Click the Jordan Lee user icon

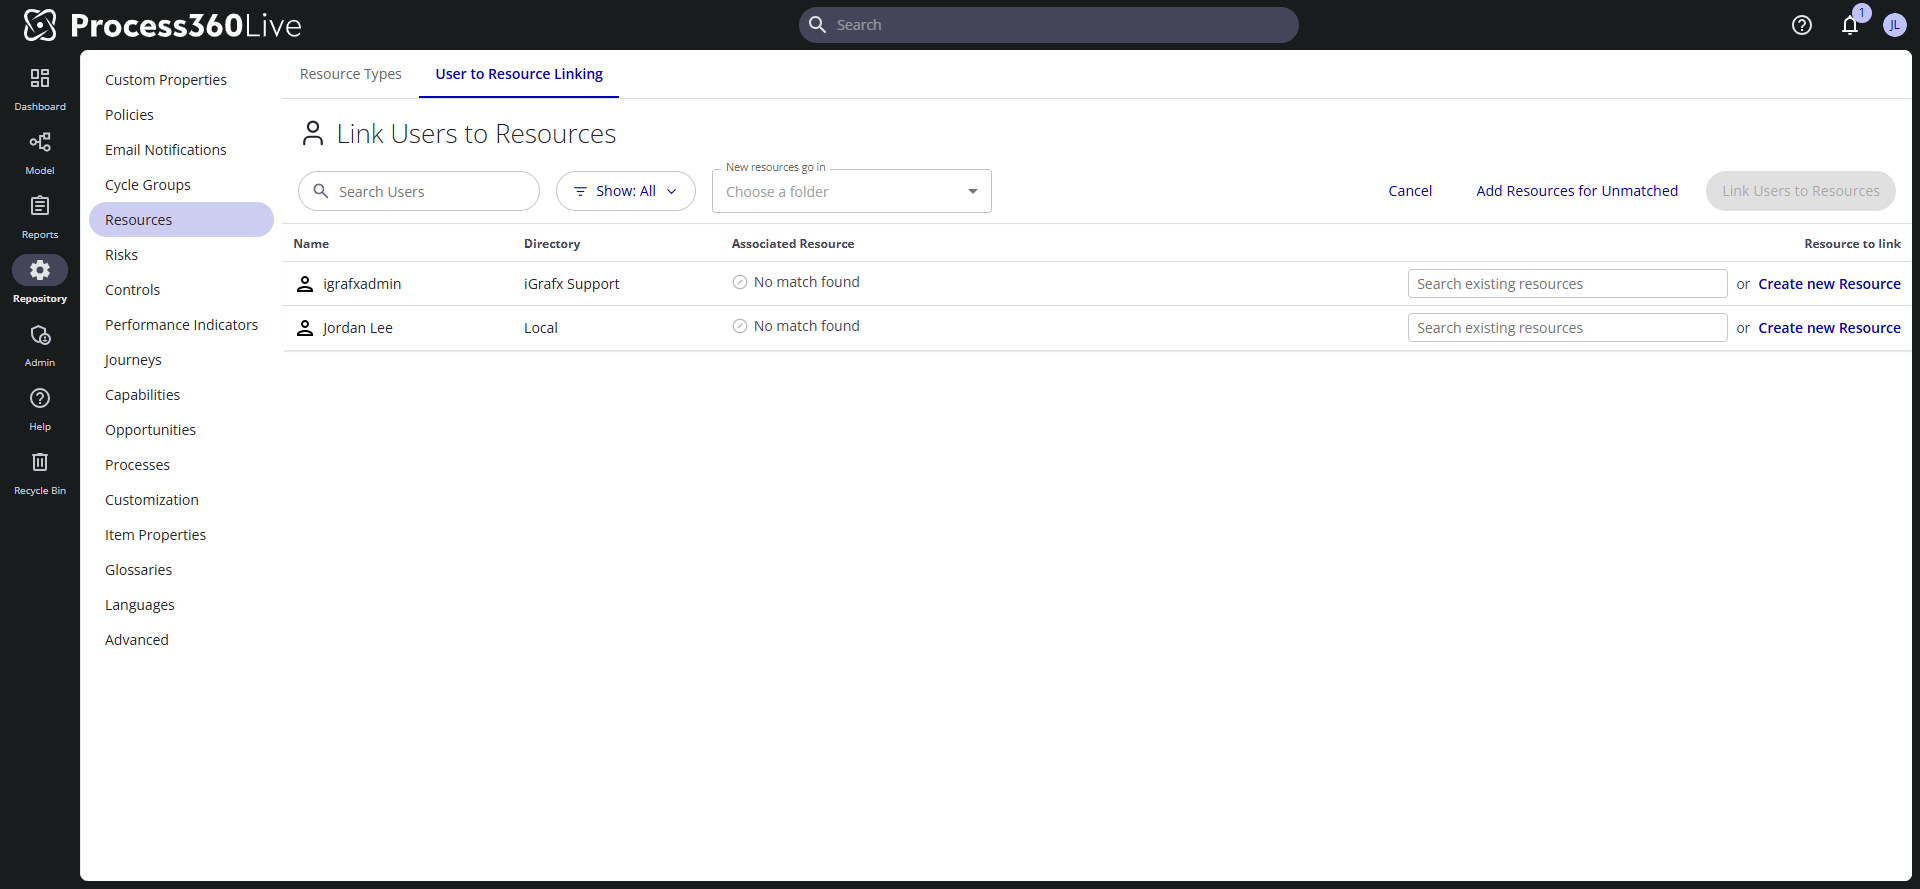click(x=305, y=328)
